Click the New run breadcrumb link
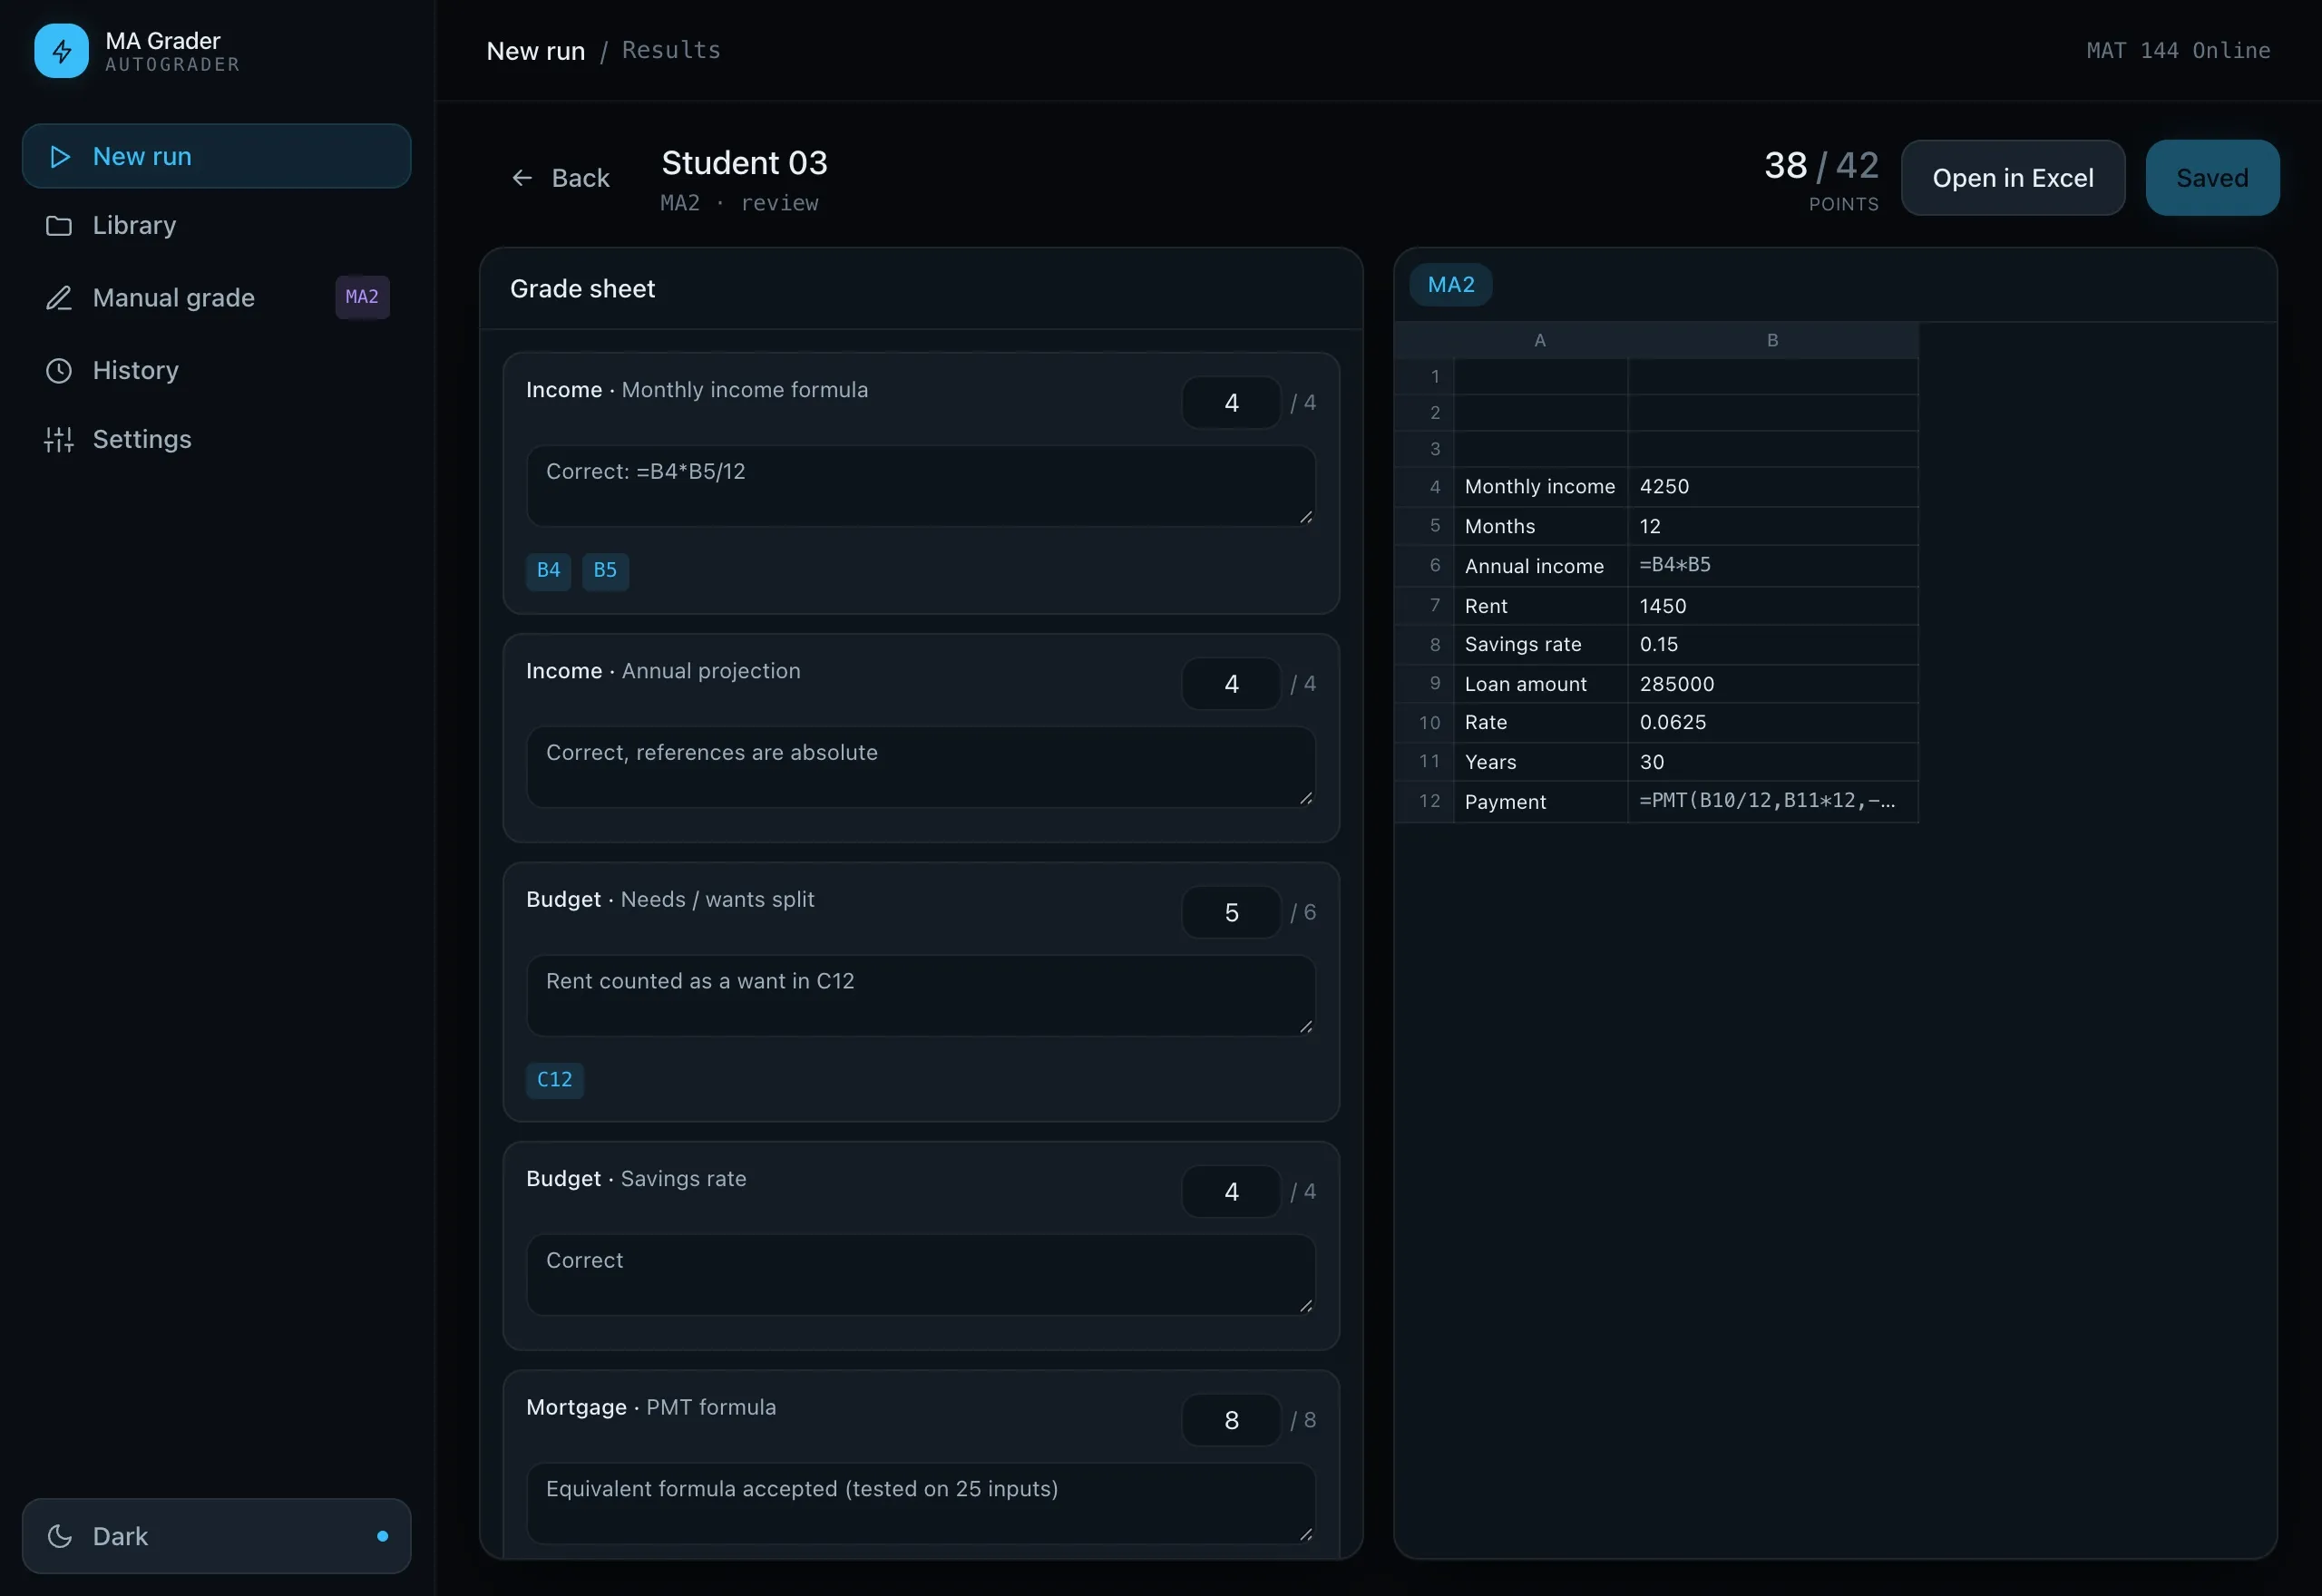Image resolution: width=2322 pixels, height=1596 pixels. (535, 51)
